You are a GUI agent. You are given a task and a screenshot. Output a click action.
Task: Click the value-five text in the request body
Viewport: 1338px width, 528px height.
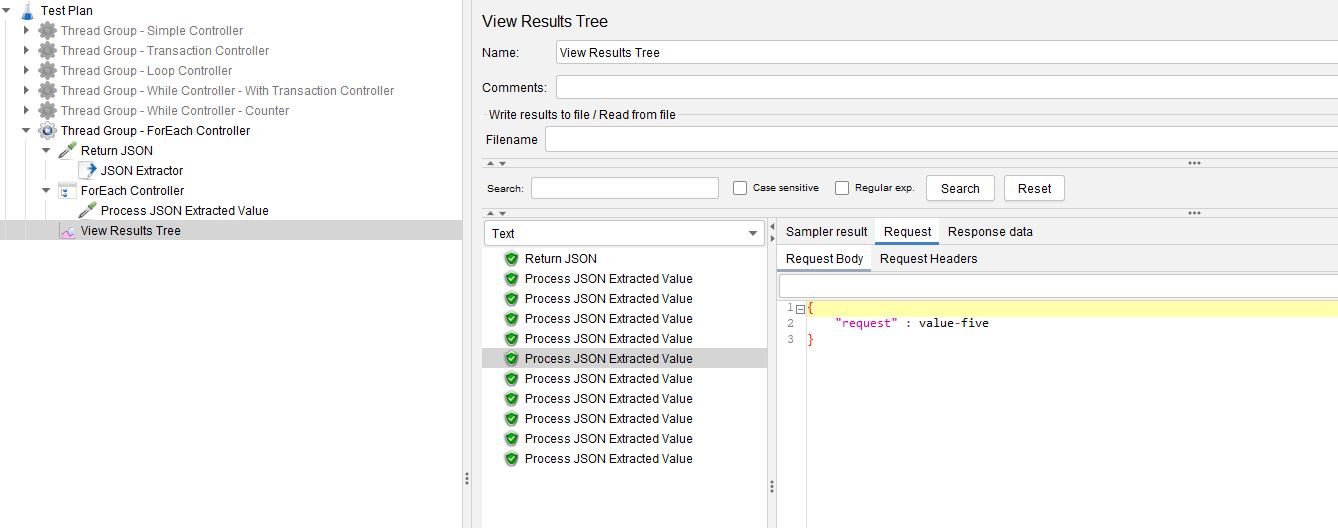tap(954, 324)
